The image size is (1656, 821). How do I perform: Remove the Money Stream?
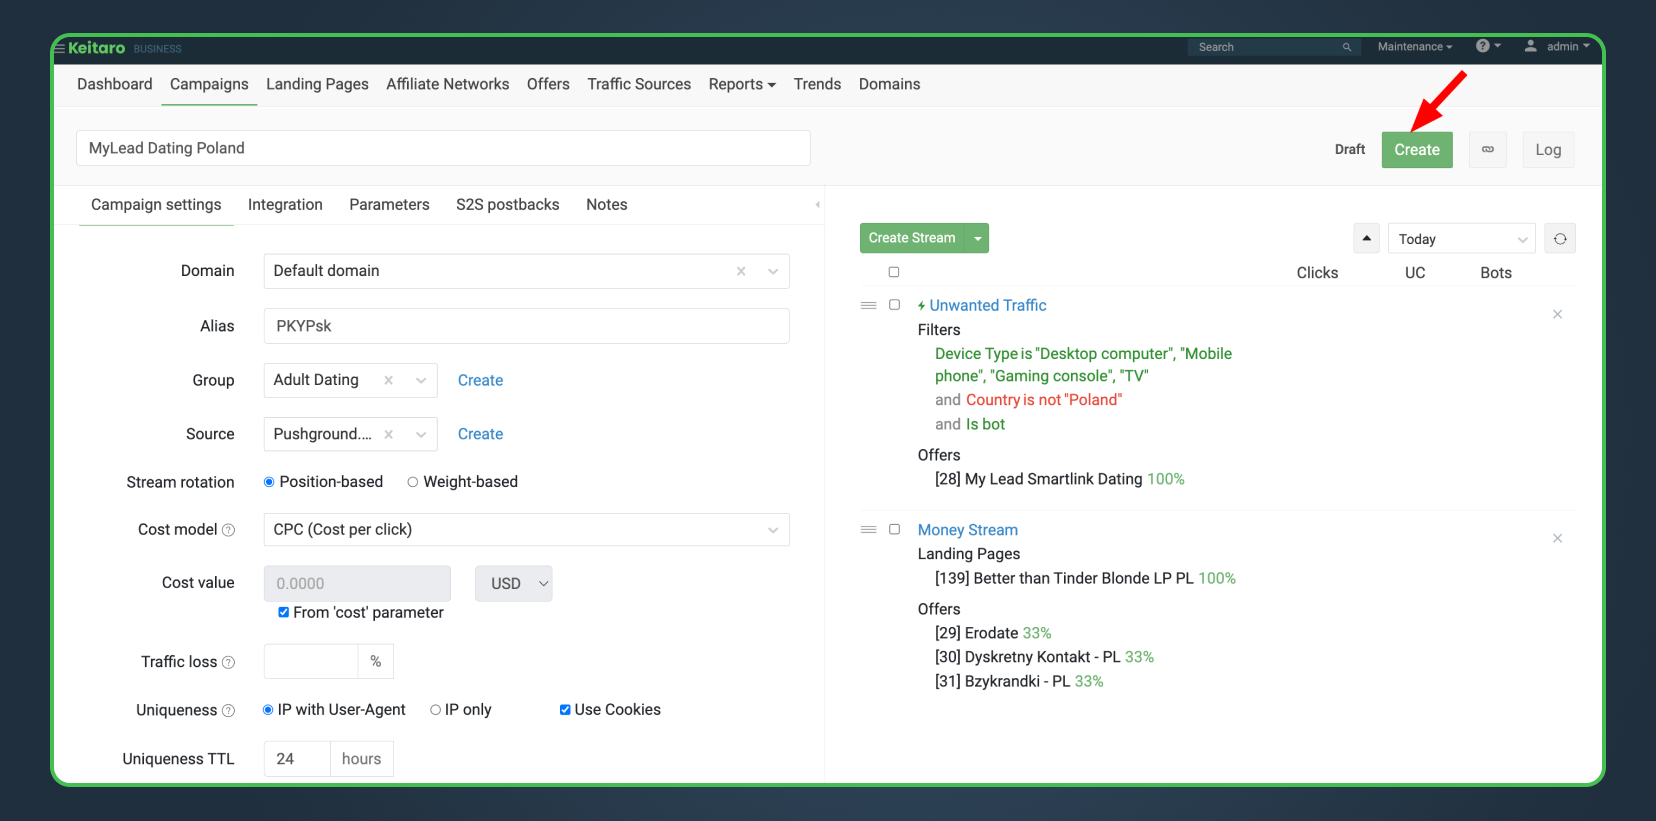click(x=1557, y=538)
